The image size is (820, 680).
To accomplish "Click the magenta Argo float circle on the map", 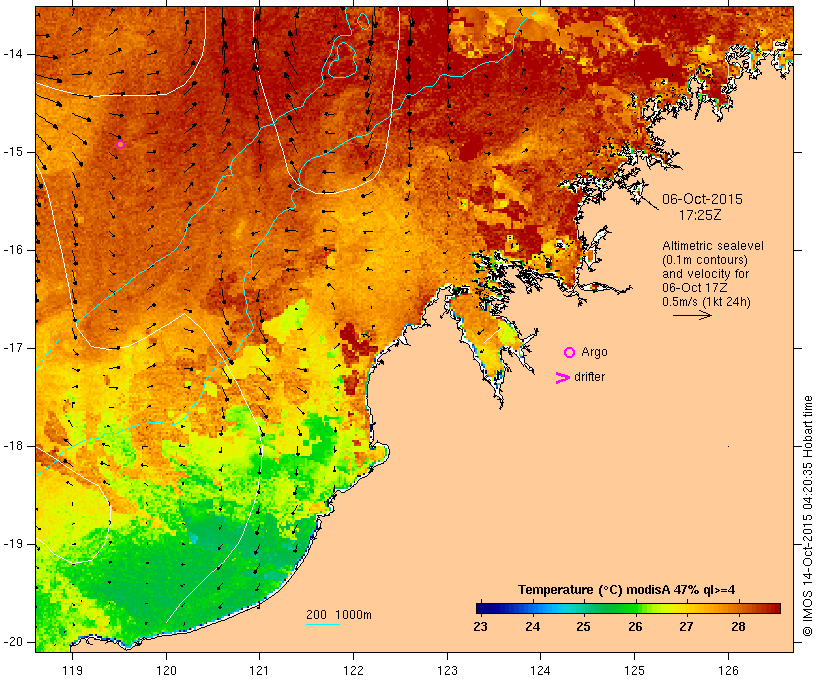I will tap(120, 144).
